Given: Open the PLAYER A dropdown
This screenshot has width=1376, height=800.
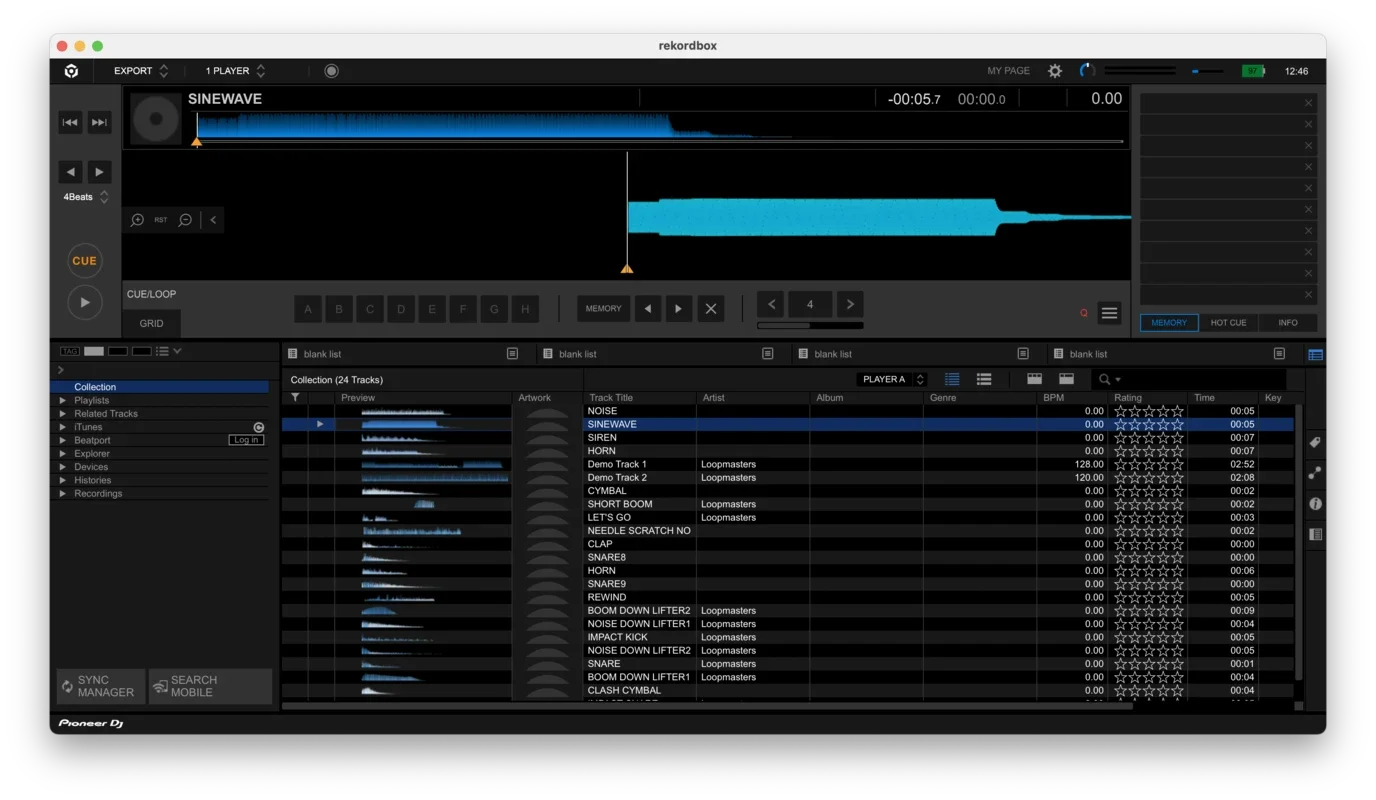Looking at the screenshot, I should [x=892, y=379].
